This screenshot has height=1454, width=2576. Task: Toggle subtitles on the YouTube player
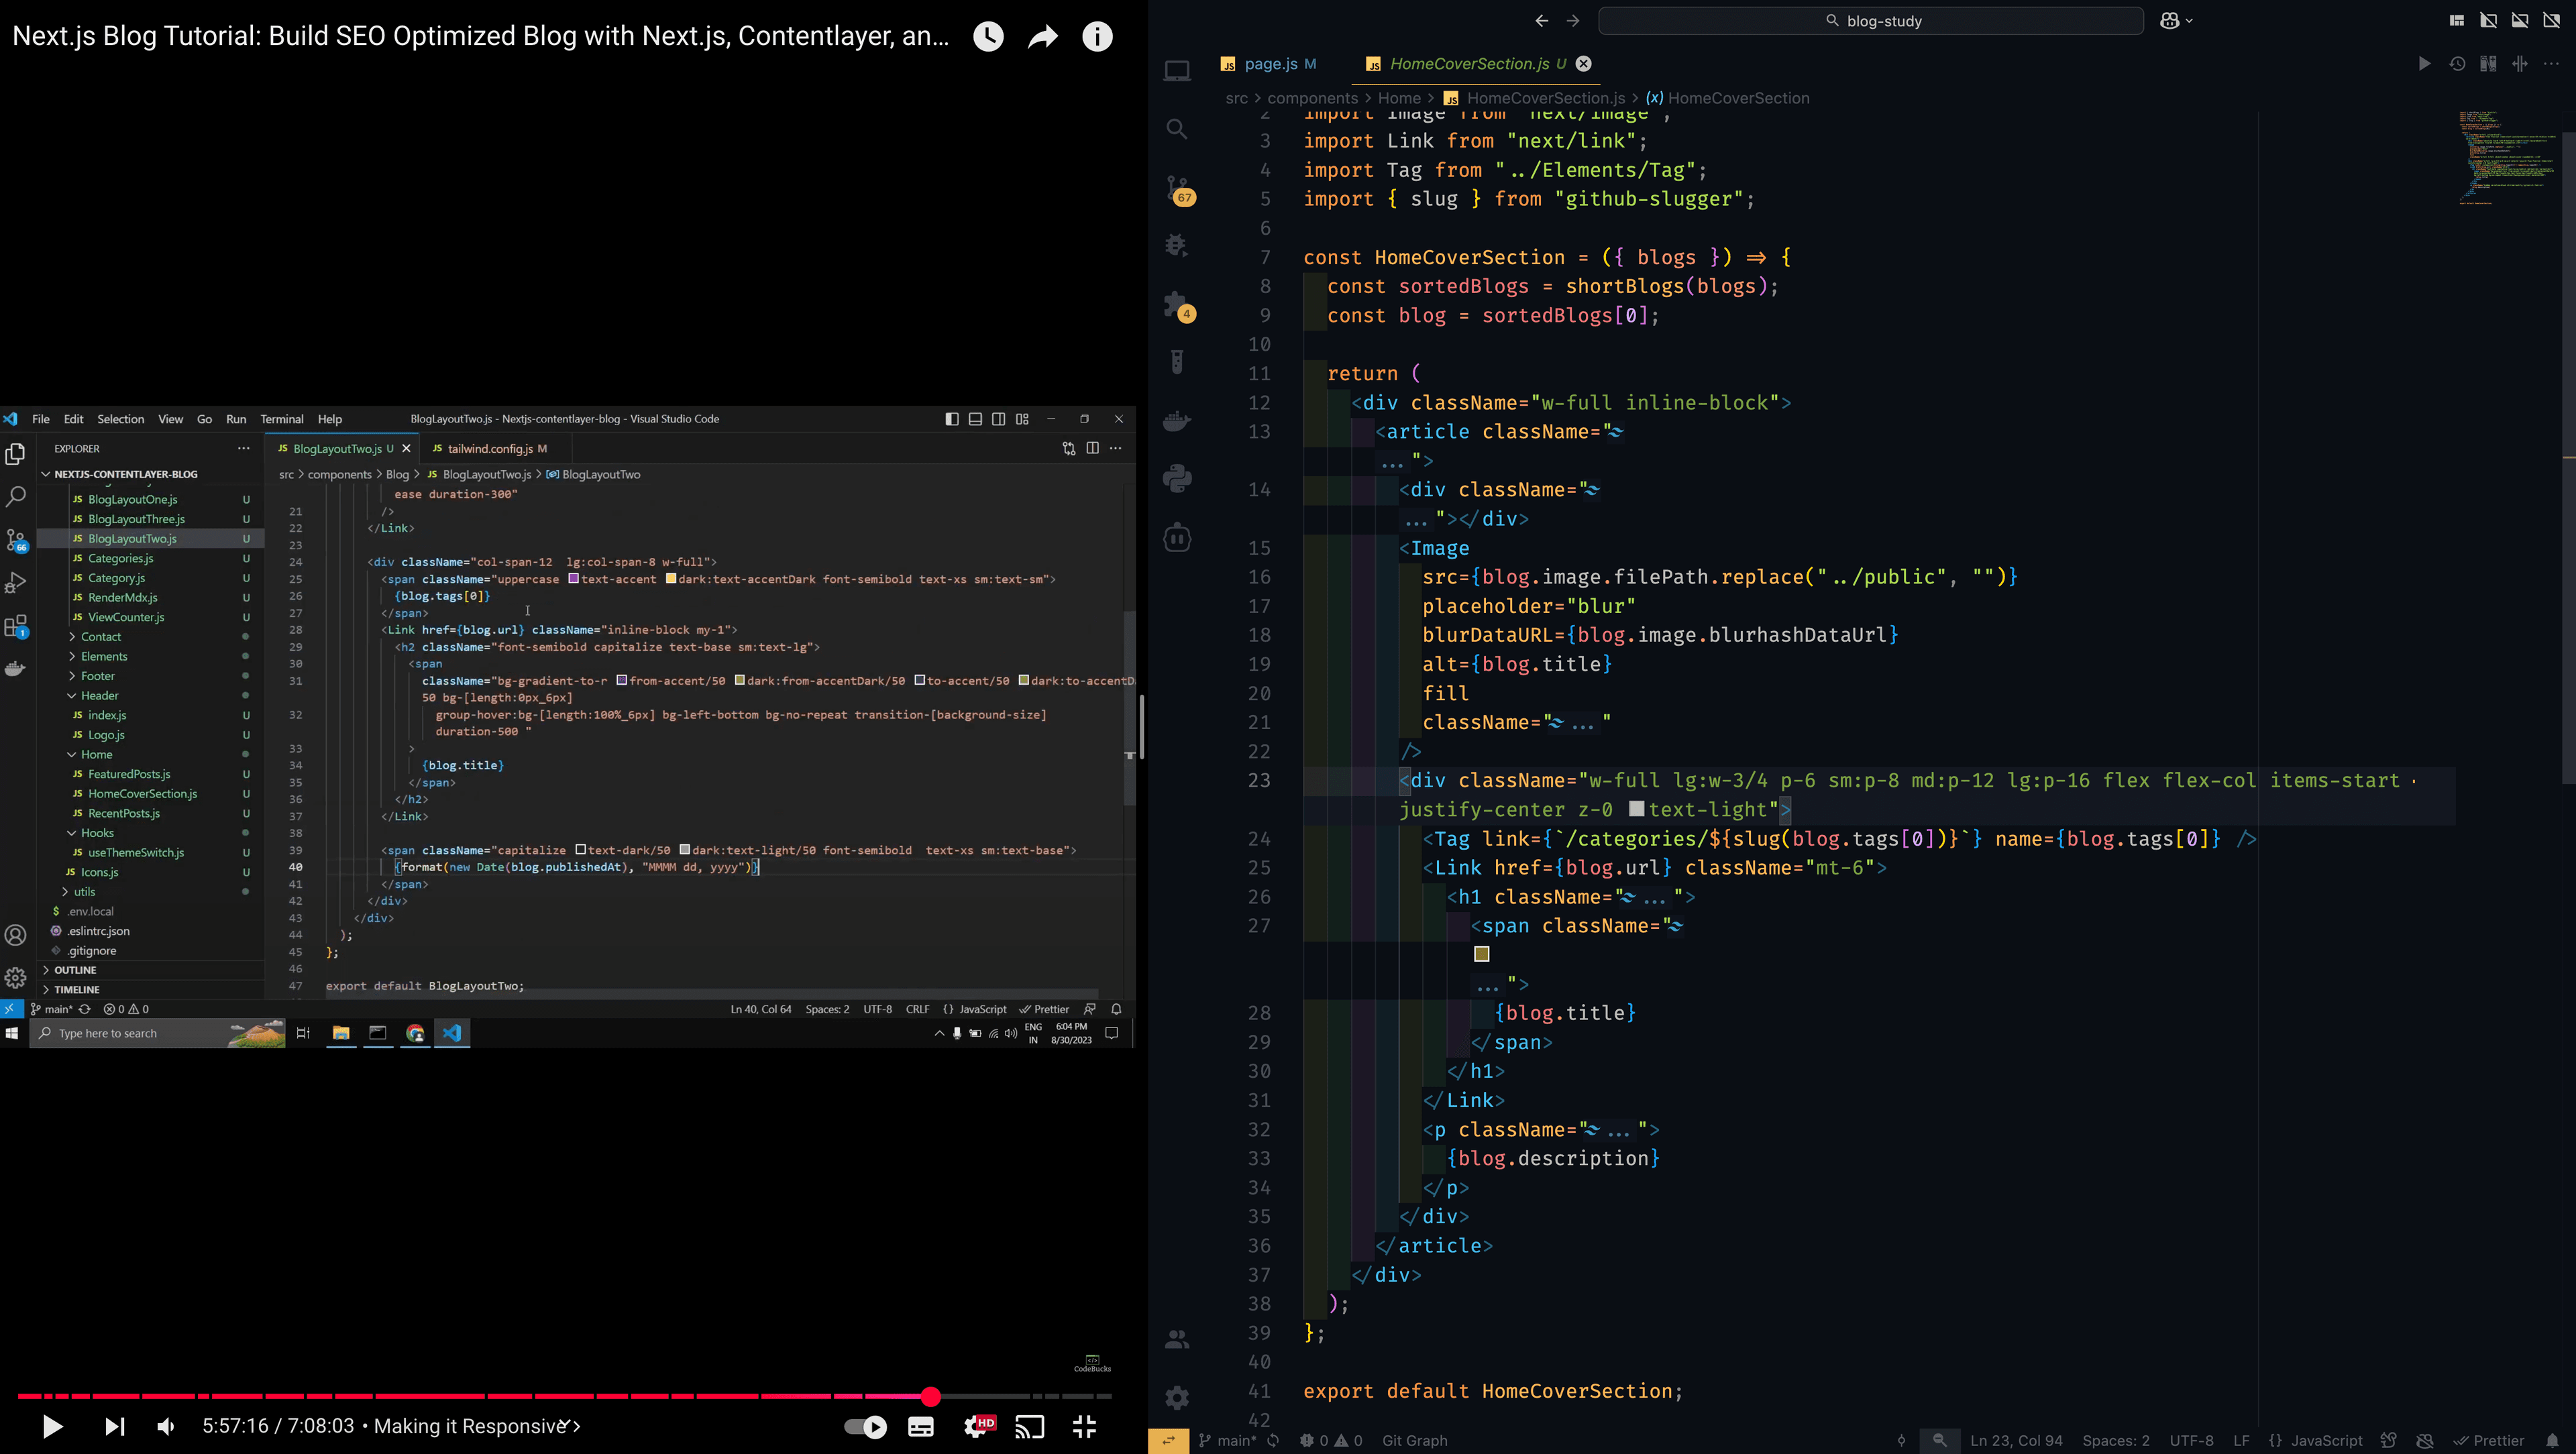click(921, 1427)
